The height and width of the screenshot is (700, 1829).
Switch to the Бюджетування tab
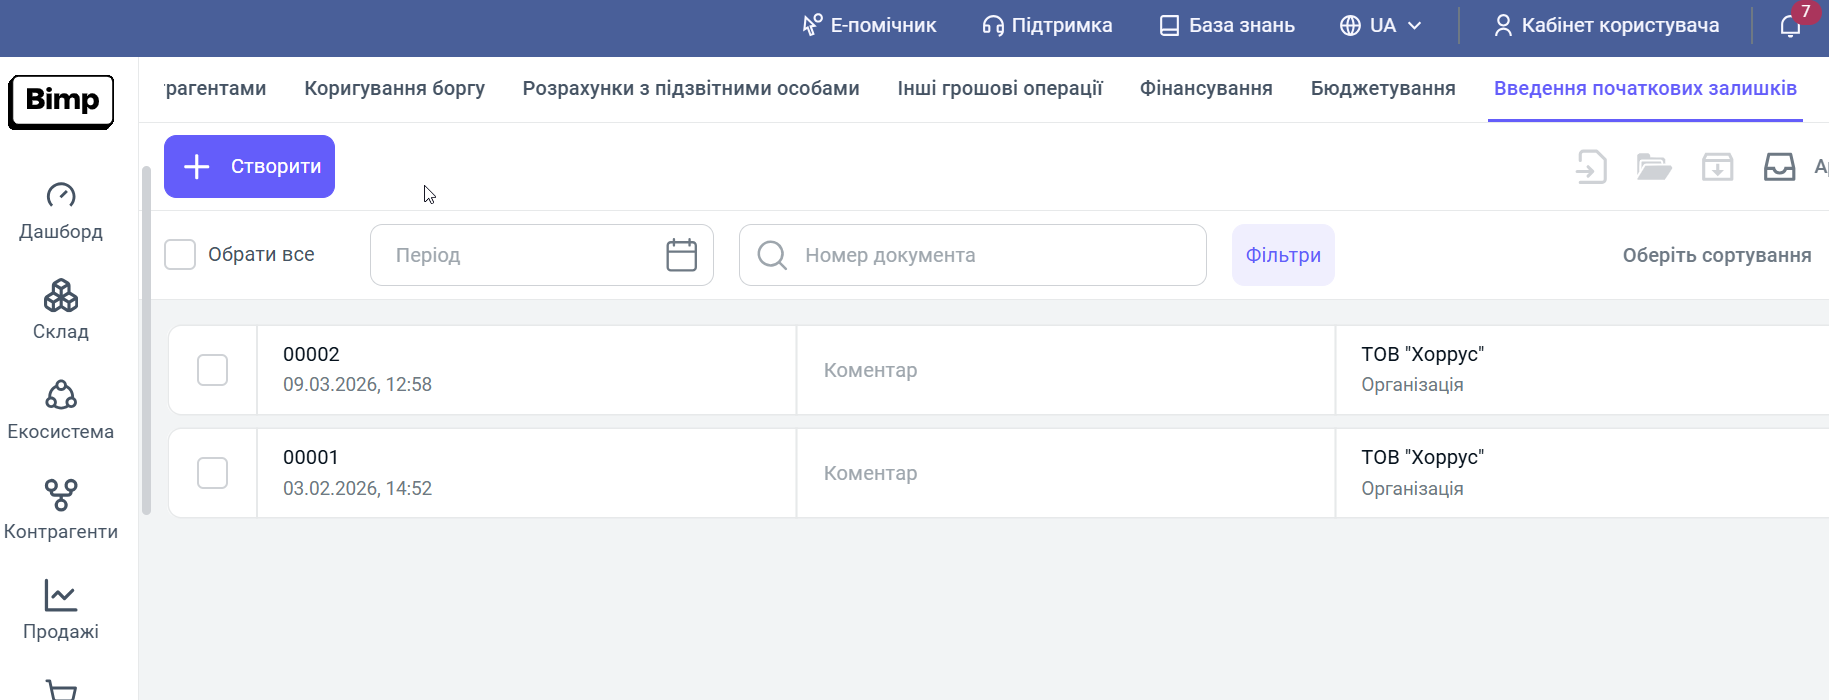[1382, 88]
